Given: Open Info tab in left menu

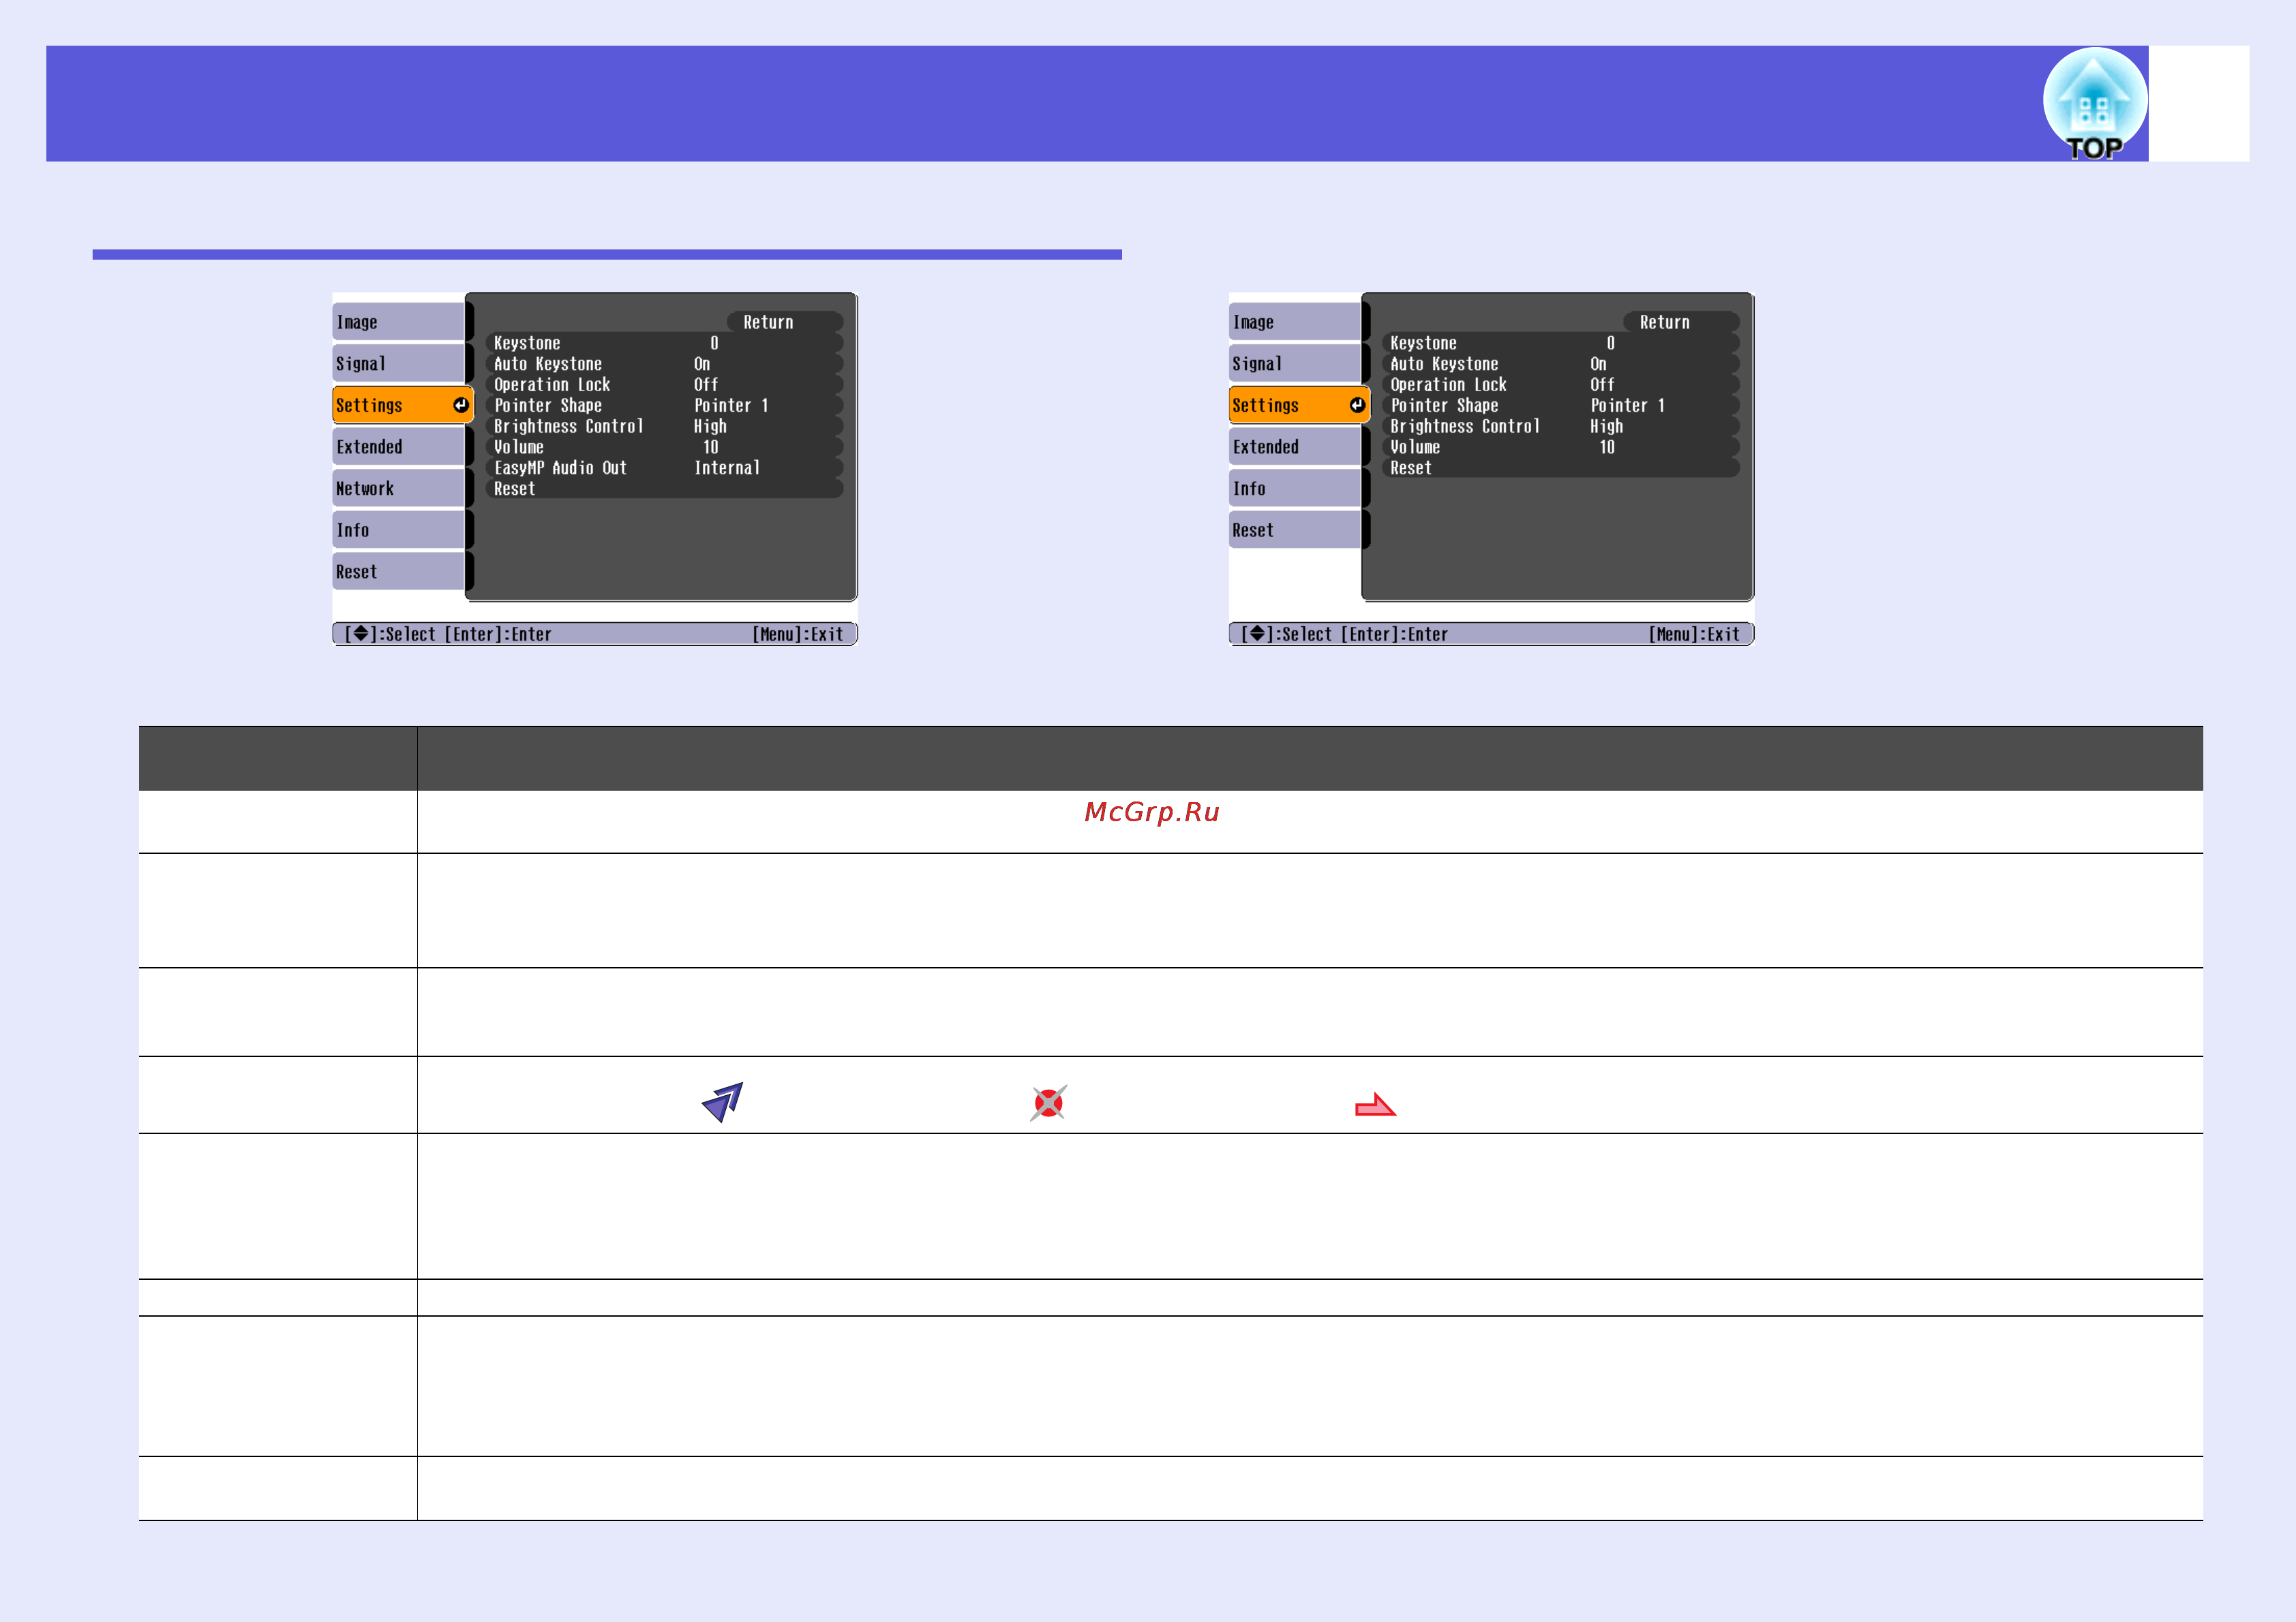Looking at the screenshot, I should pyautogui.click(x=399, y=530).
